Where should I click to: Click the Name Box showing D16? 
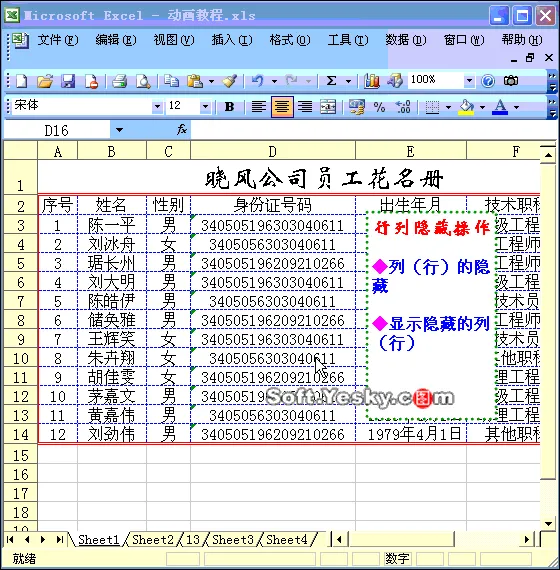[x=56, y=130]
